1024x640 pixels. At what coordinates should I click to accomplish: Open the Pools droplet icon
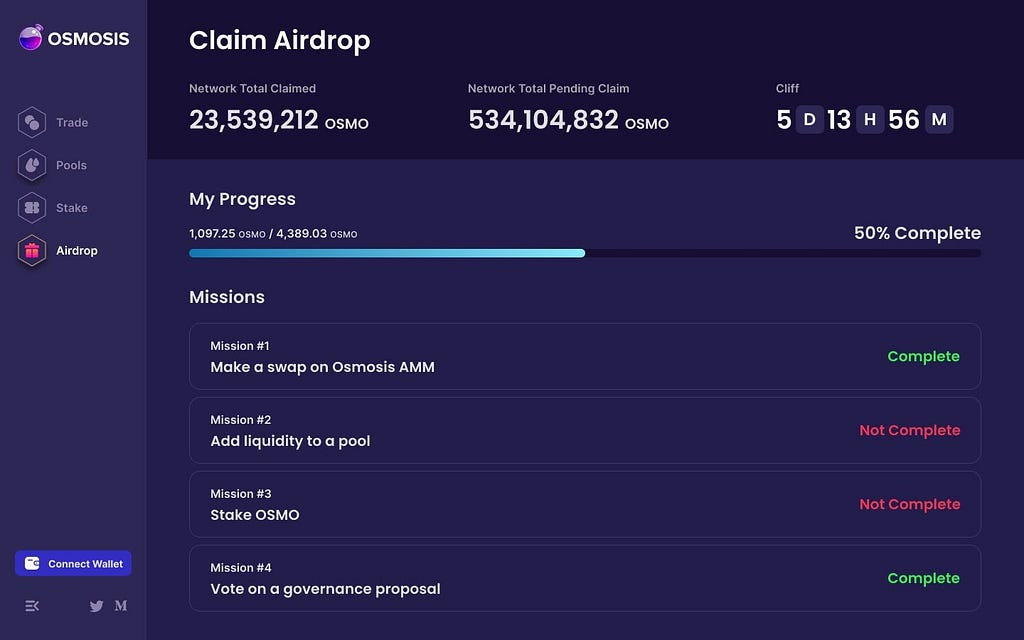(x=32, y=165)
